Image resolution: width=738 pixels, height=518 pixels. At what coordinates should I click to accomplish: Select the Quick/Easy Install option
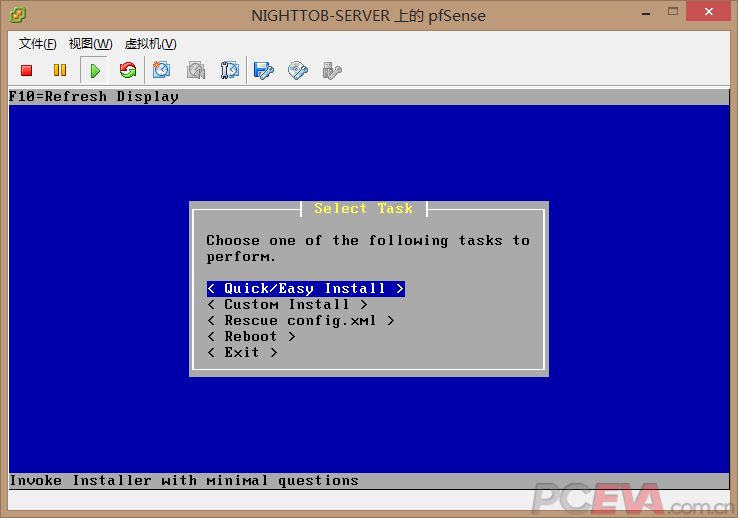click(x=305, y=289)
